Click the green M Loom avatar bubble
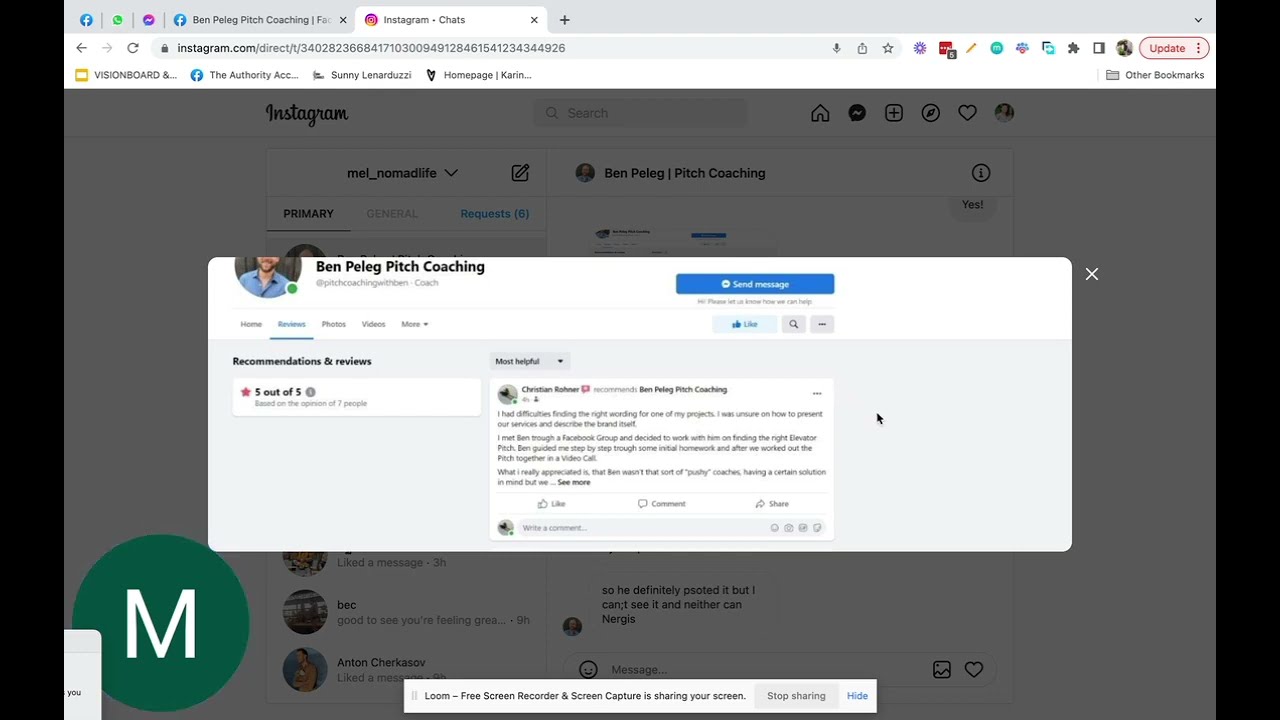Screen dimensions: 1280x720 coord(161,623)
